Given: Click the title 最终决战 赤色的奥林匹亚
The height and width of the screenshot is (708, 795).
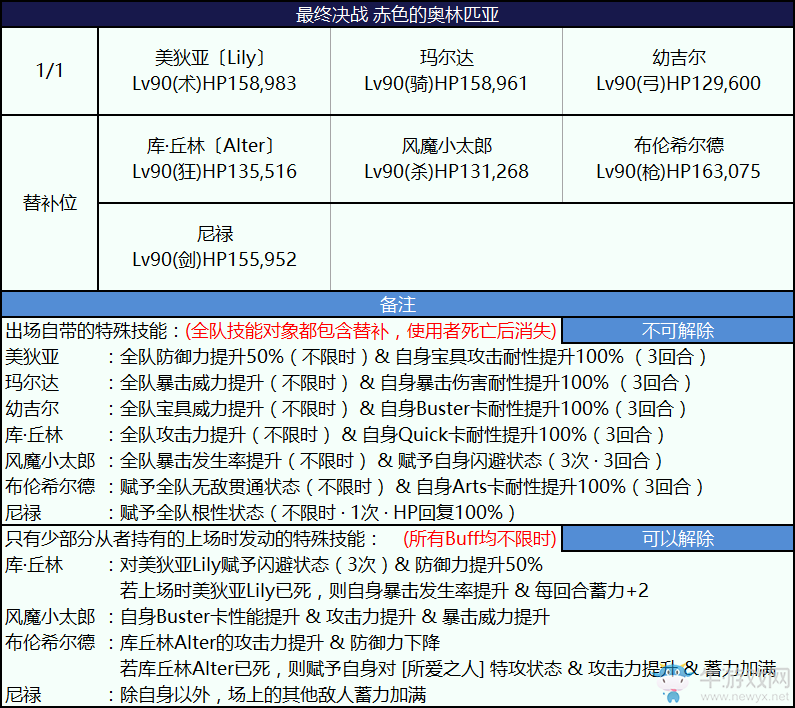Looking at the screenshot, I should point(398,14).
